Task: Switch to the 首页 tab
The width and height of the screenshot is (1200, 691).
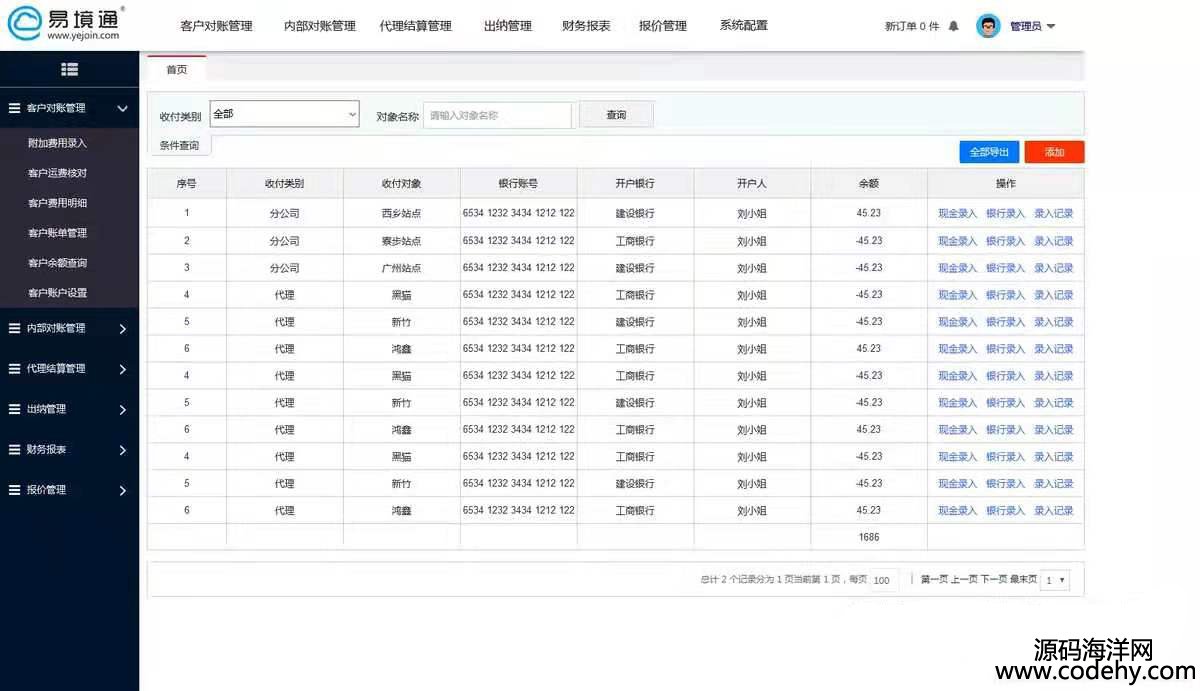Action: coord(176,69)
